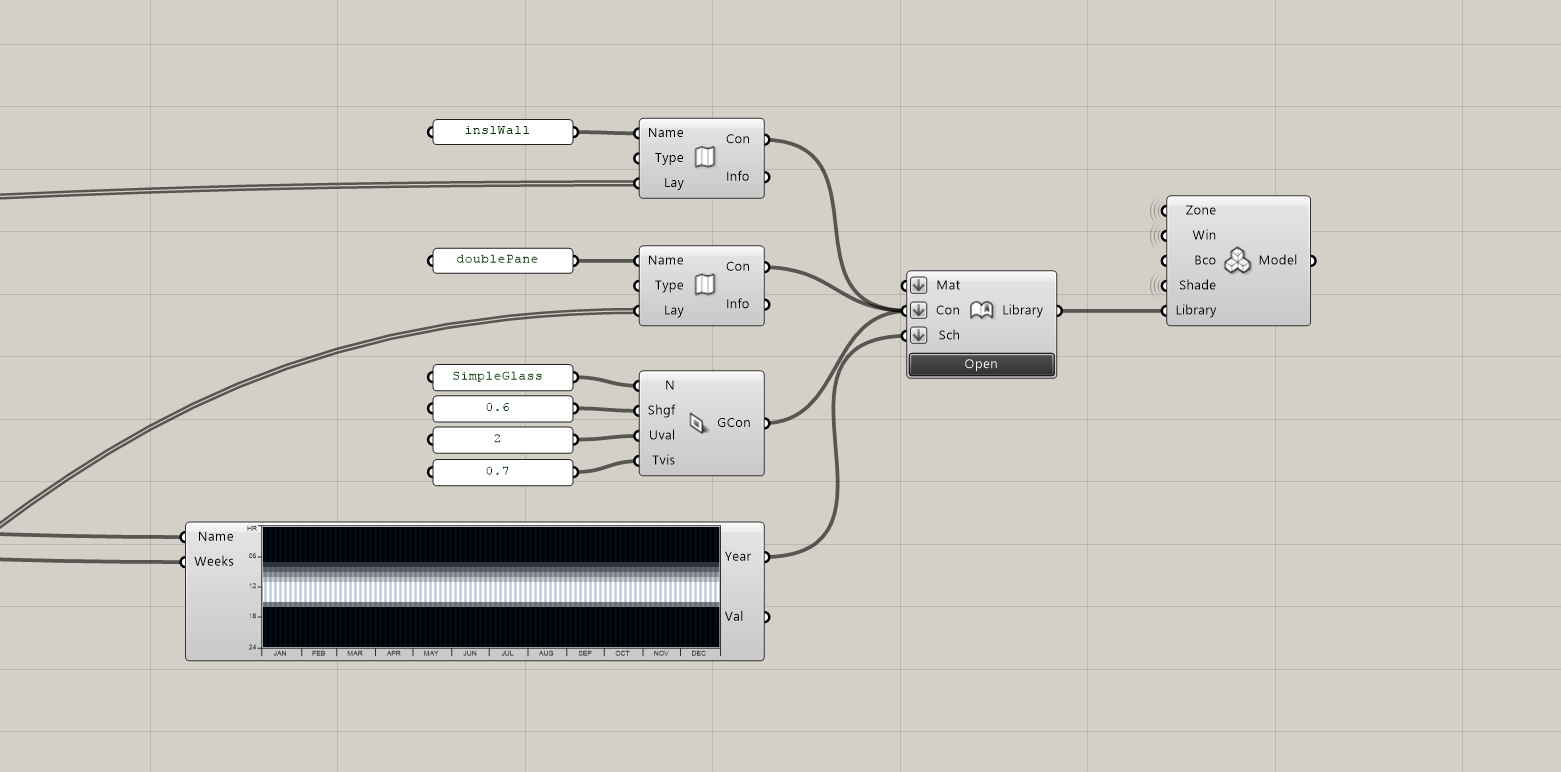Click the Bco input on Model component
The width and height of the screenshot is (1561, 772).
(1205, 260)
